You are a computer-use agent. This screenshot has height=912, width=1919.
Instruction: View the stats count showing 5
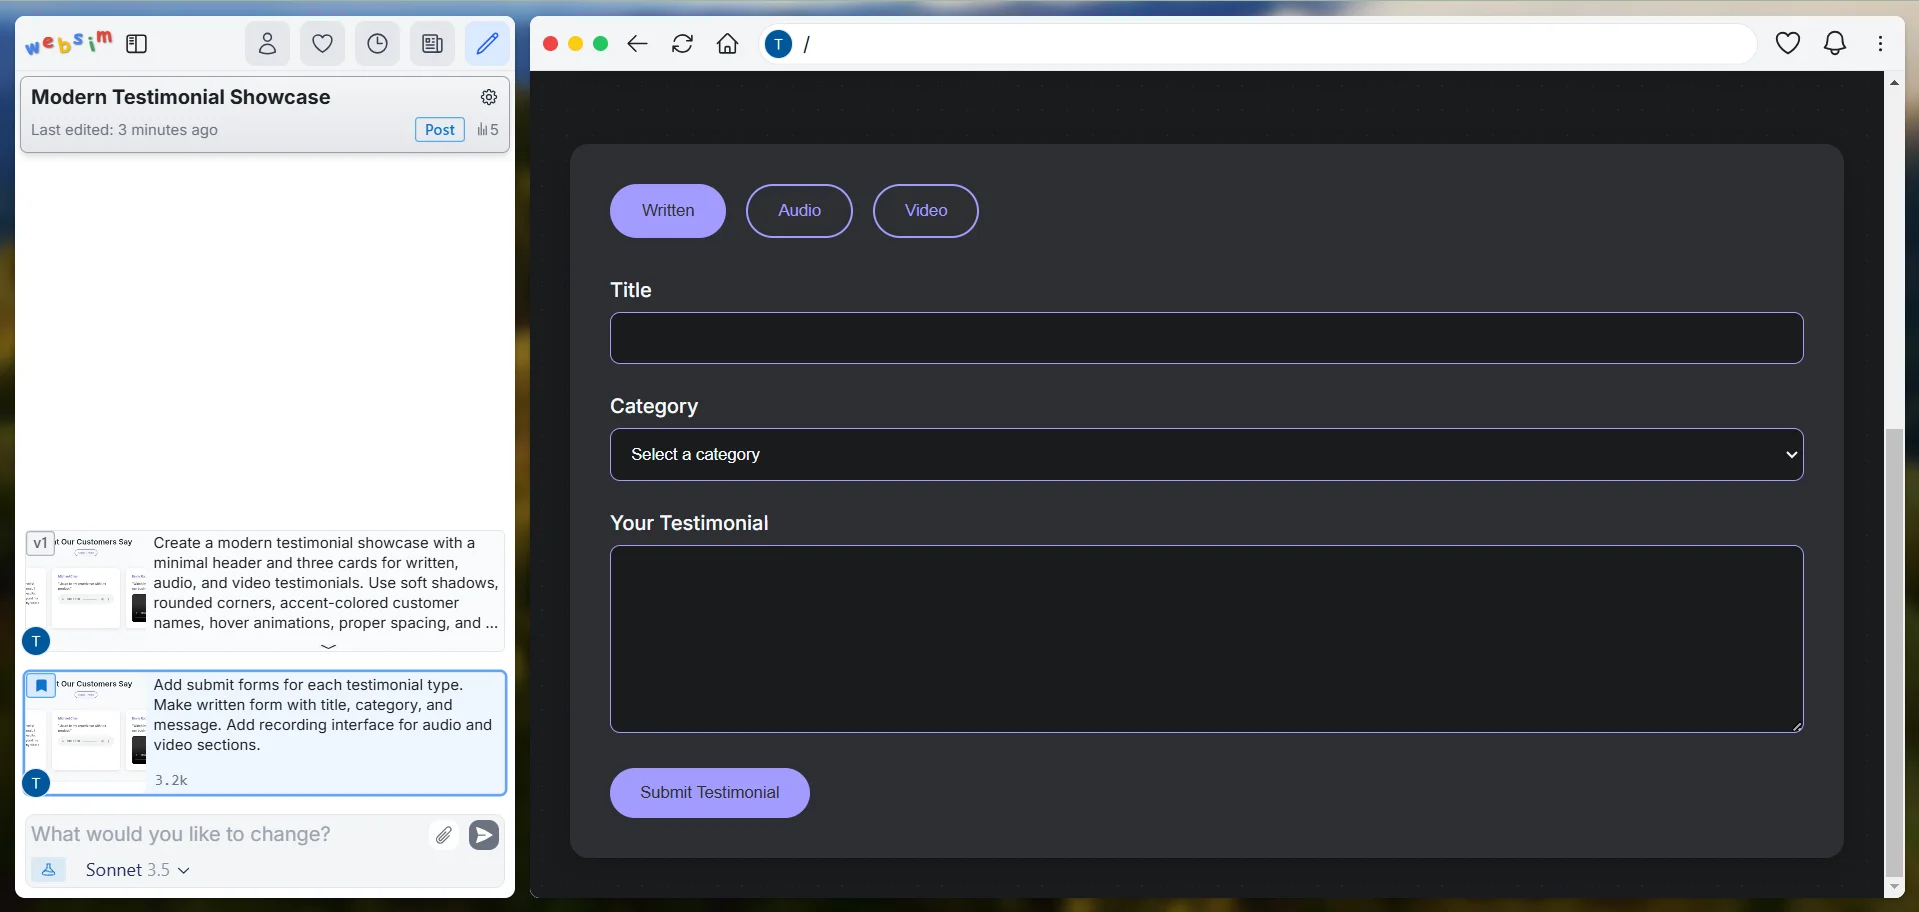click(x=488, y=130)
